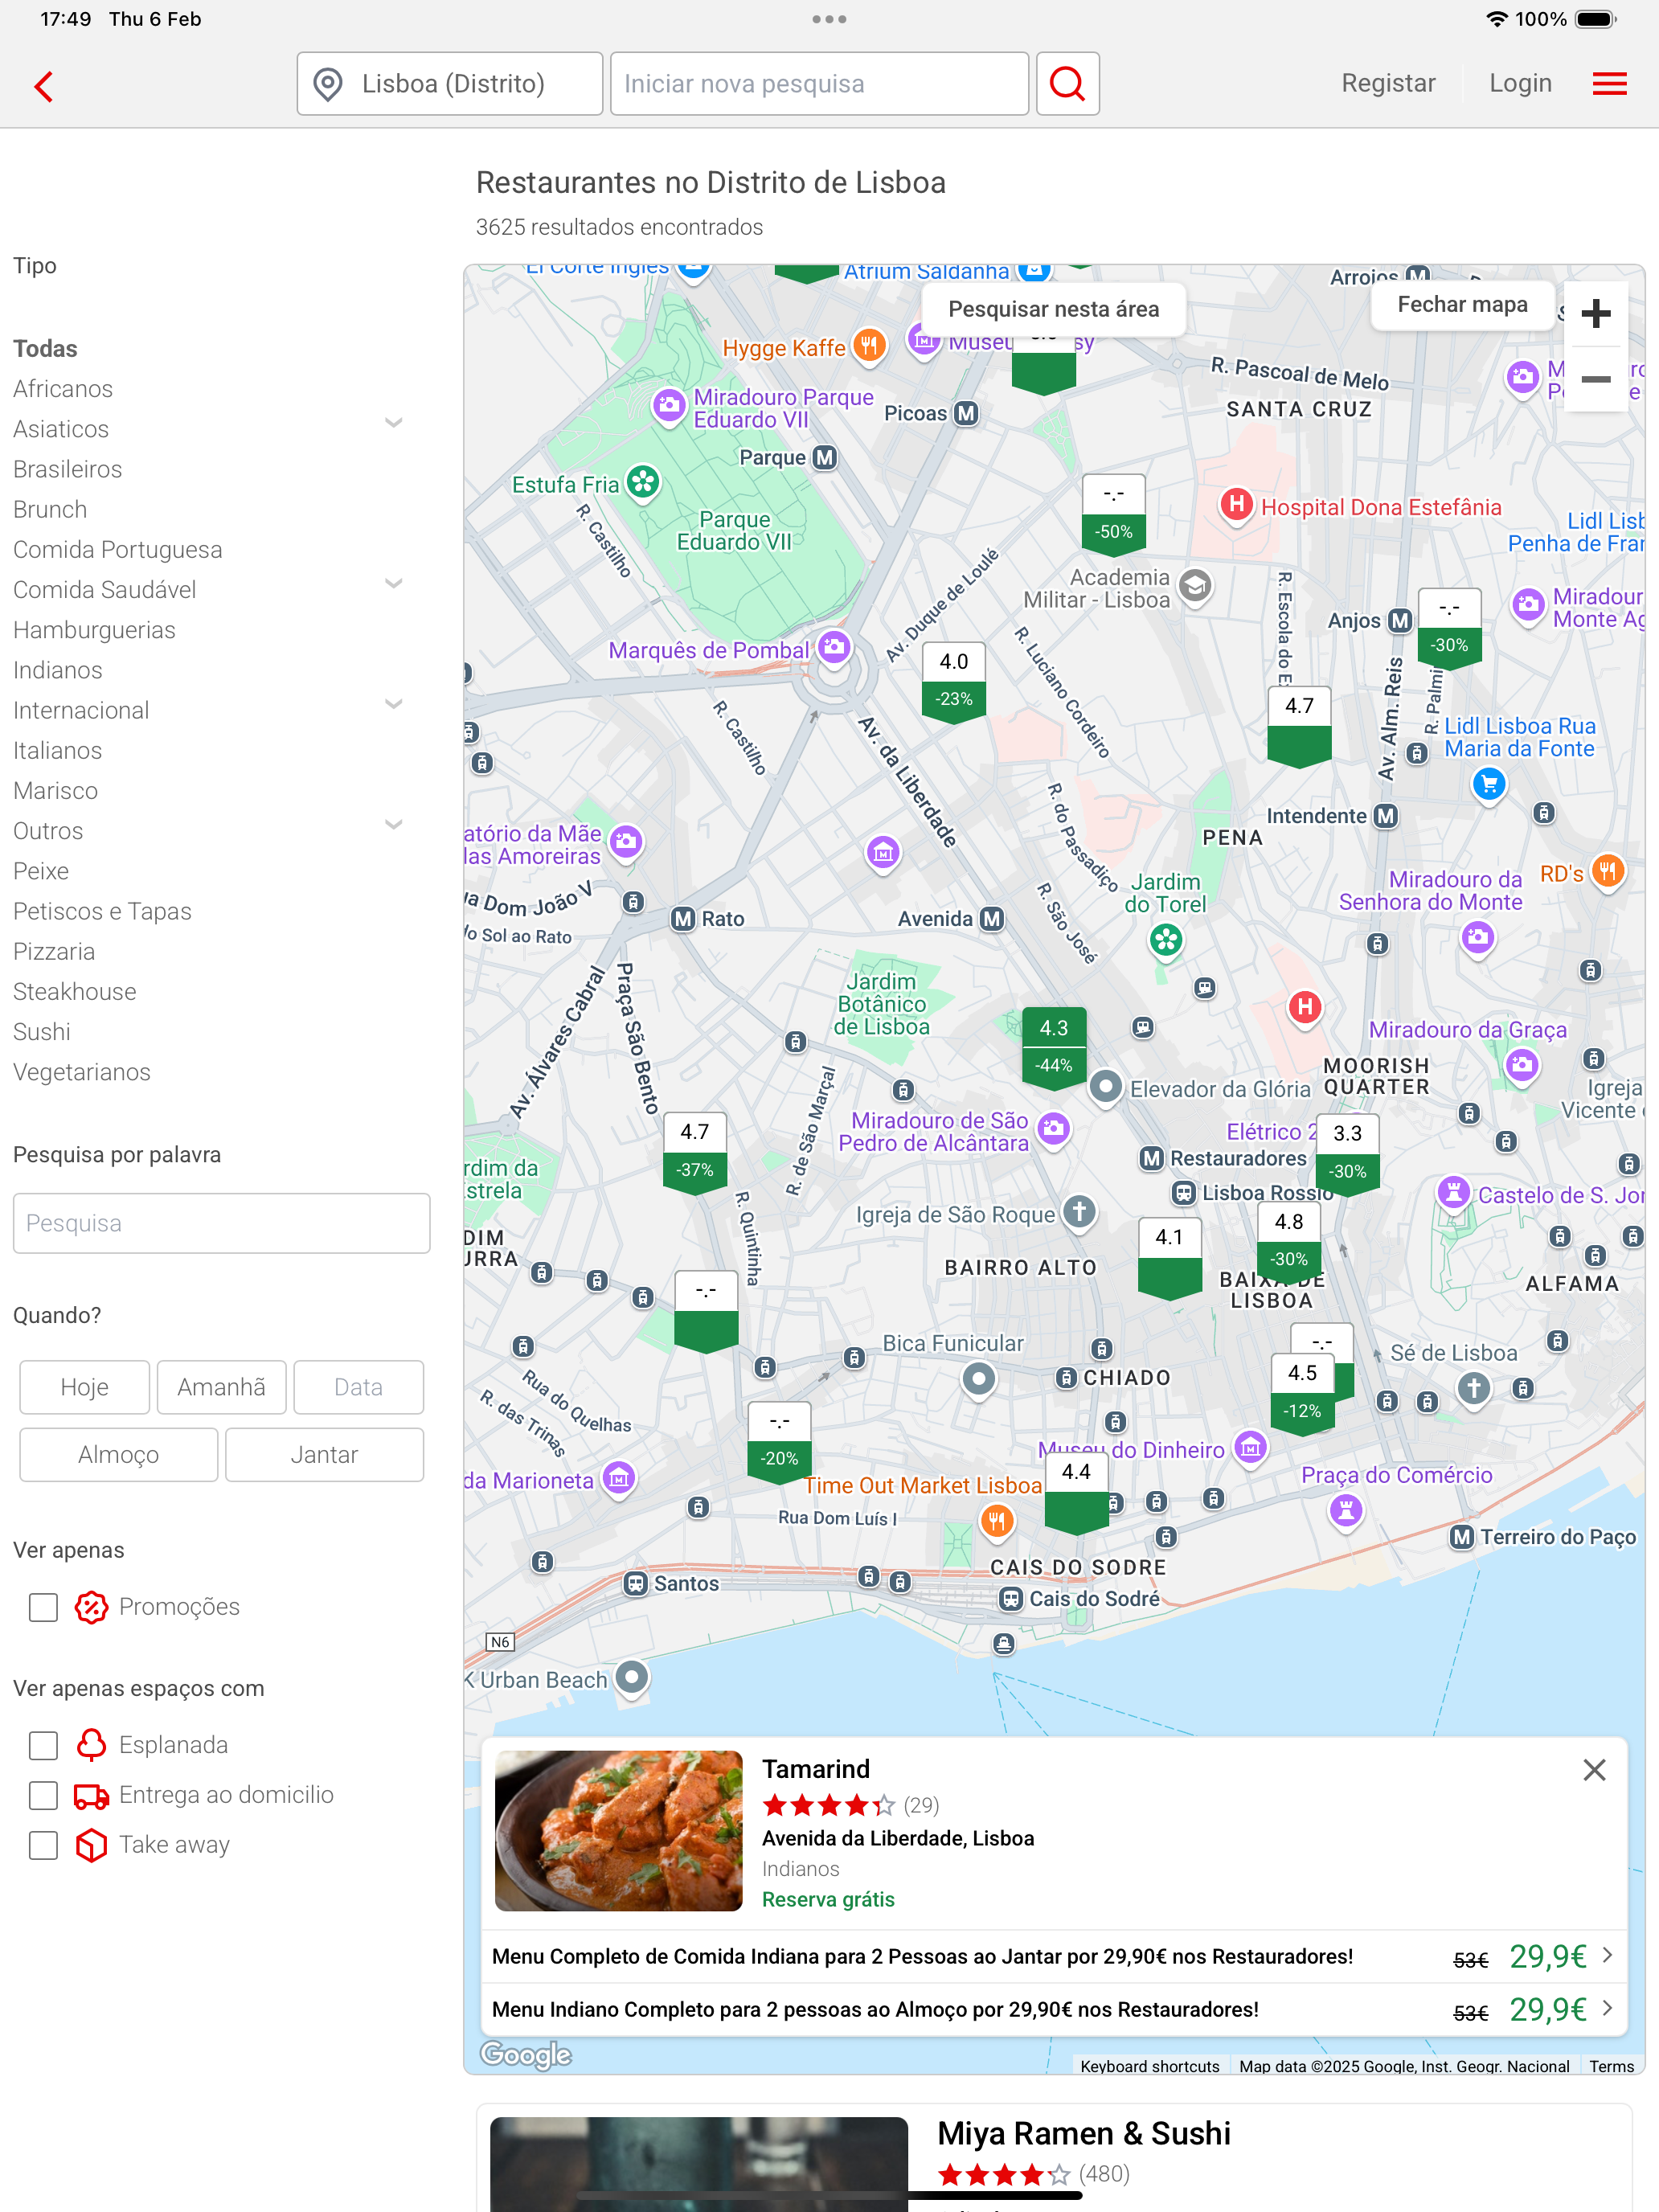Tap the Time Out Market Lisboa icon
The height and width of the screenshot is (2212, 1659).
(x=996, y=1521)
